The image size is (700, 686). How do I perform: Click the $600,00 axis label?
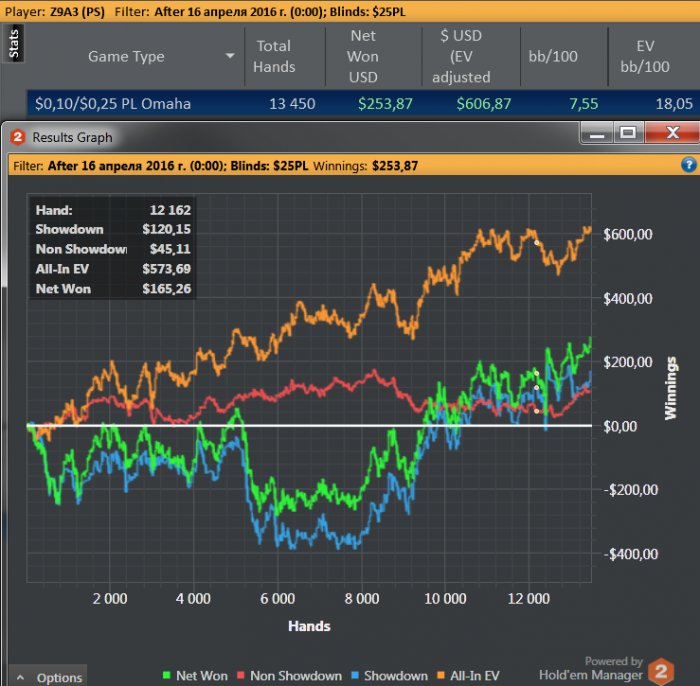coord(628,234)
